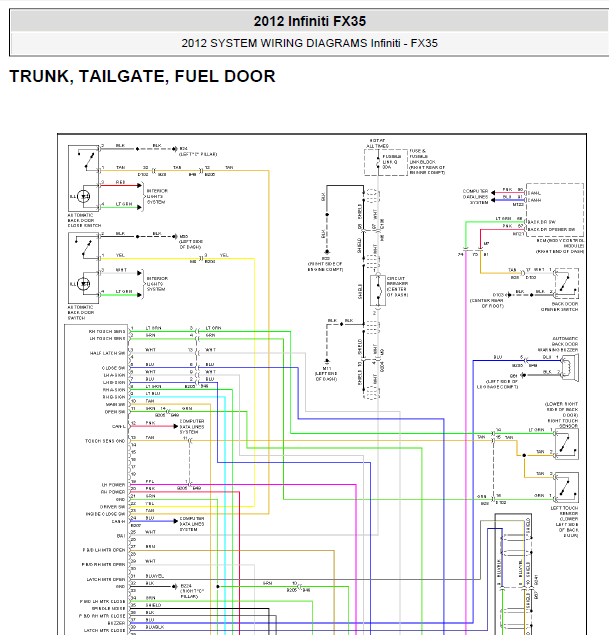Click the 'BACK DR SW' pin on the BCM
Image resolution: width=609 pixels, height=635 pixels.
pos(541,222)
